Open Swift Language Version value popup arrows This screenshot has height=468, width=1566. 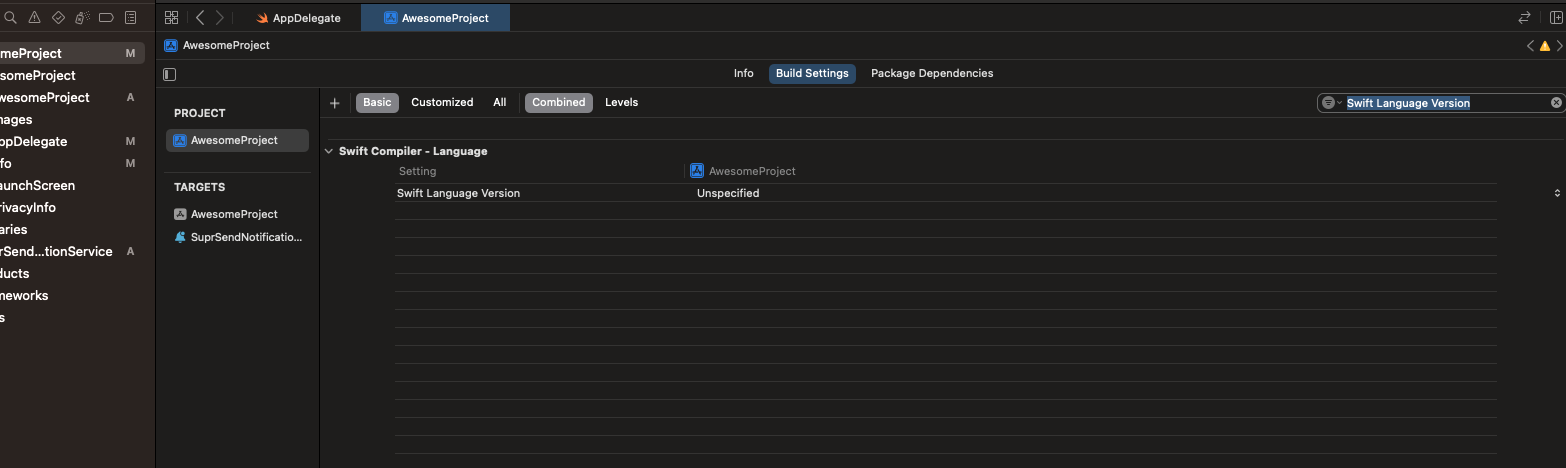(x=1557, y=193)
